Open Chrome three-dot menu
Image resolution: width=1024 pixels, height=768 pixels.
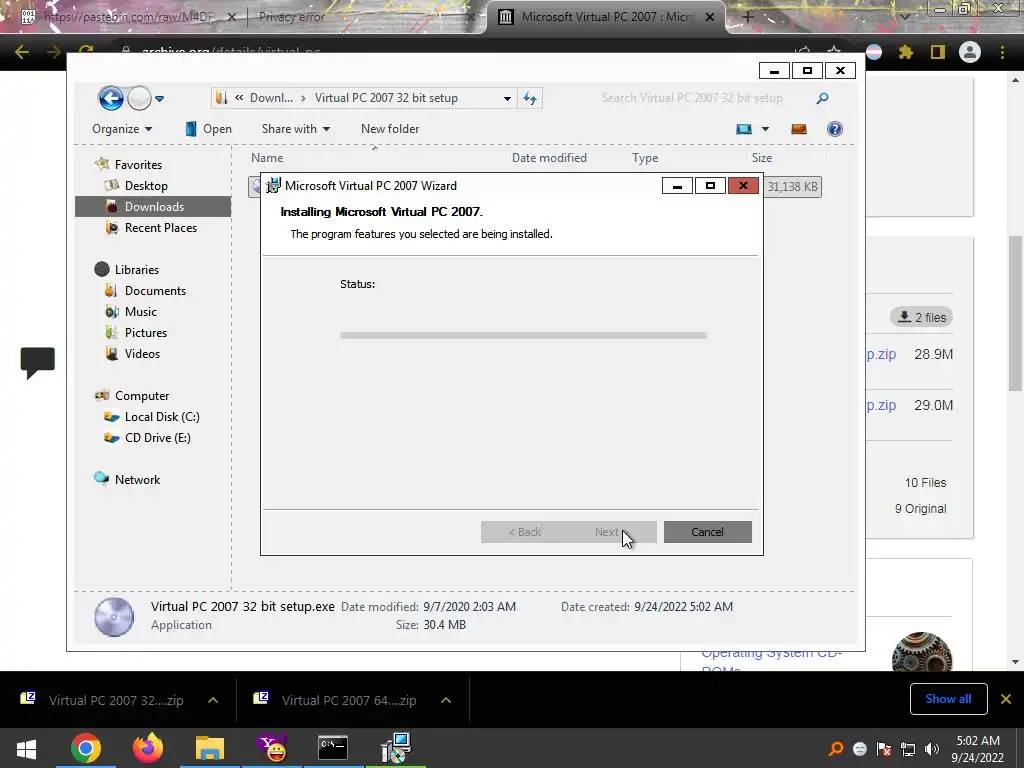pyautogui.click(x=1002, y=52)
